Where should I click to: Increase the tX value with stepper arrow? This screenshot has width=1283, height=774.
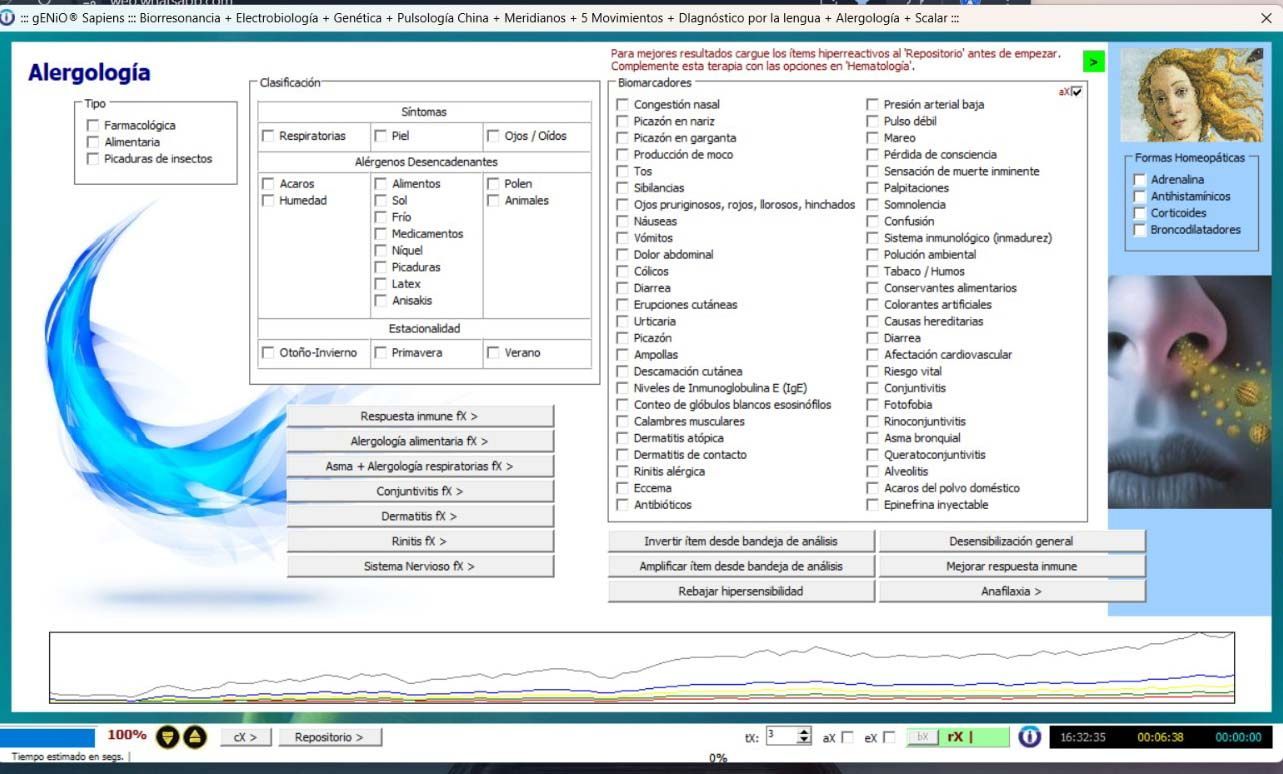[805, 733]
